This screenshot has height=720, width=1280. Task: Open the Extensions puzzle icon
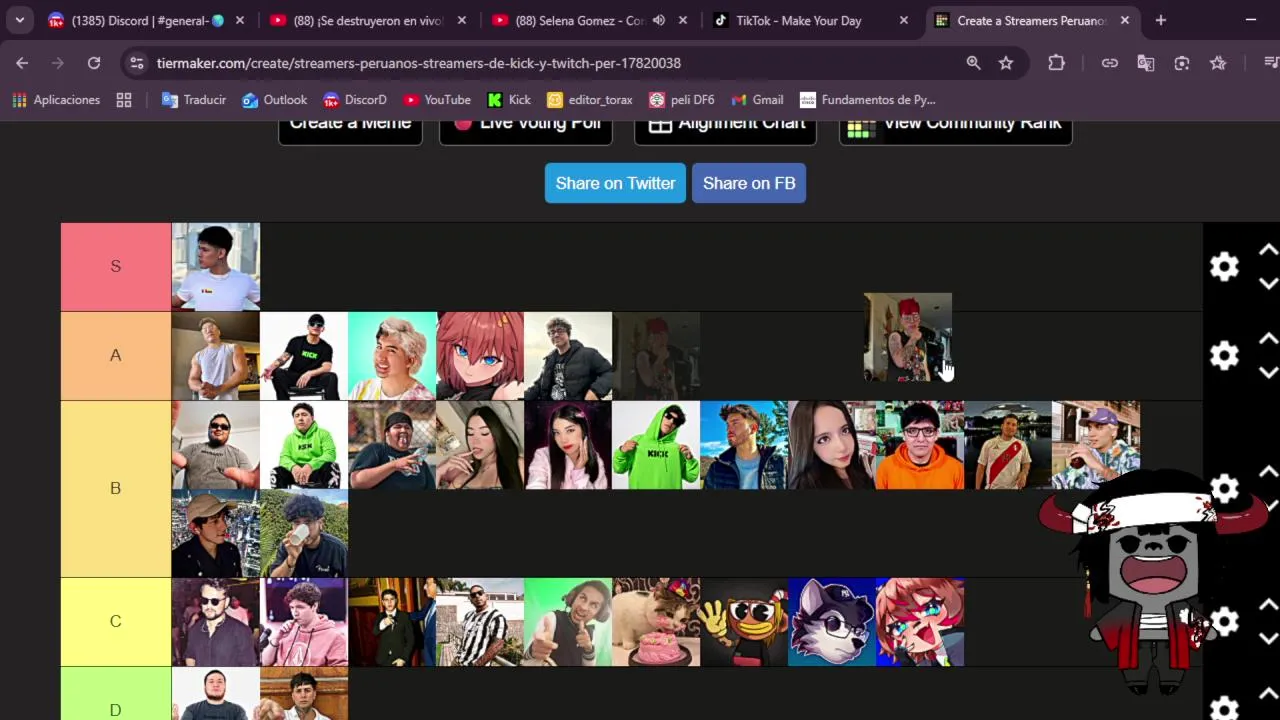1056,63
